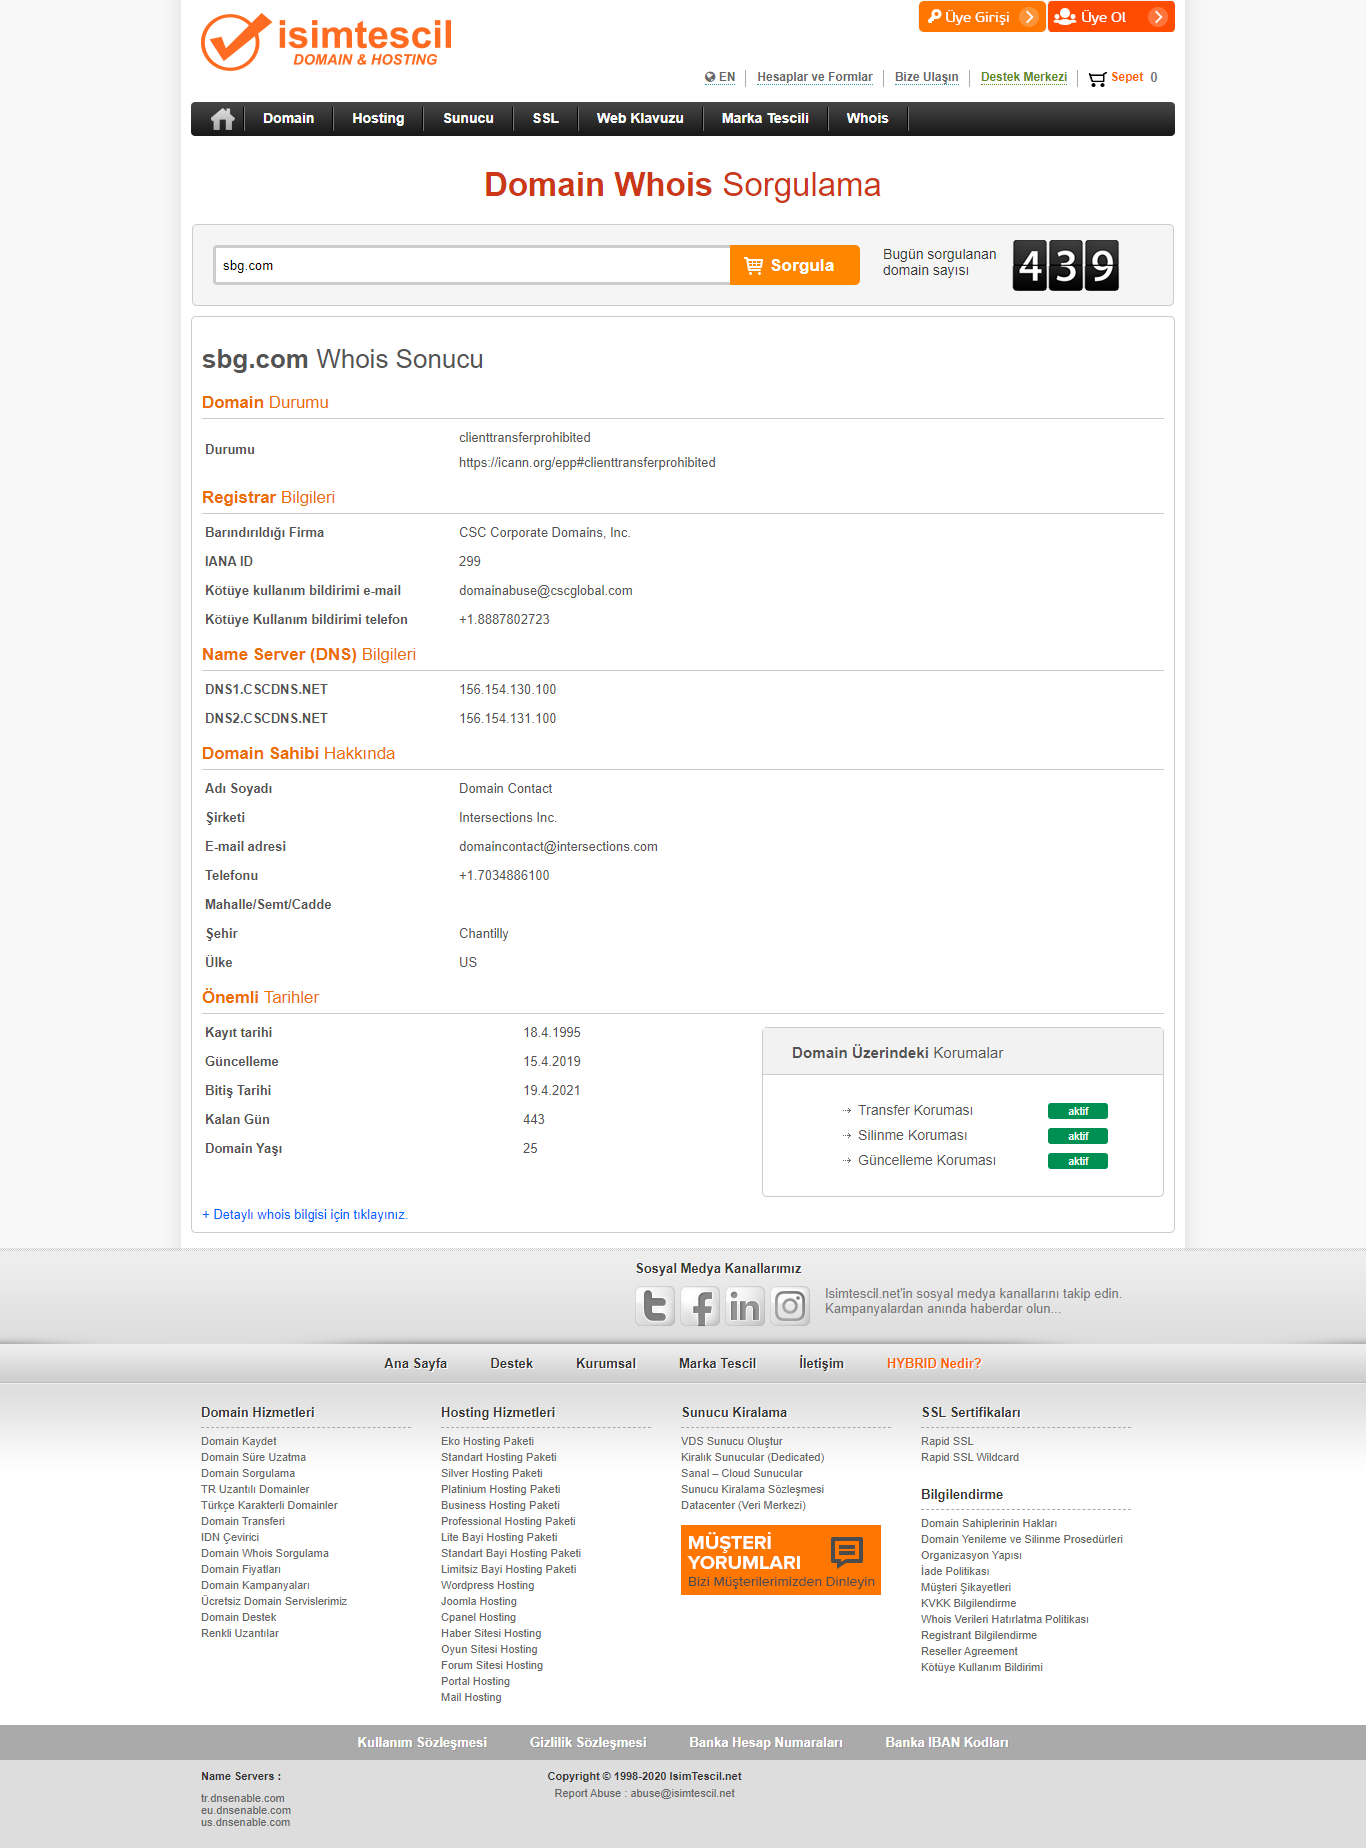Open the HYBRID Nedir? footer link
The height and width of the screenshot is (1848, 1366).
pyautogui.click(x=934, y=1363)
